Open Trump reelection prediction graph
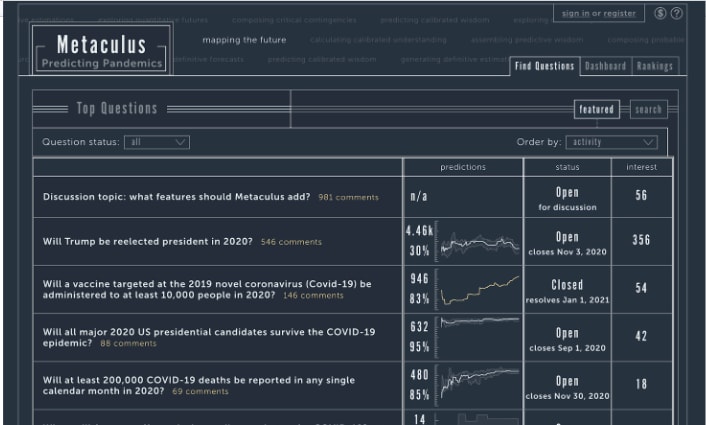This screenshot has height=425, width=706. click(x=480, y=242)
